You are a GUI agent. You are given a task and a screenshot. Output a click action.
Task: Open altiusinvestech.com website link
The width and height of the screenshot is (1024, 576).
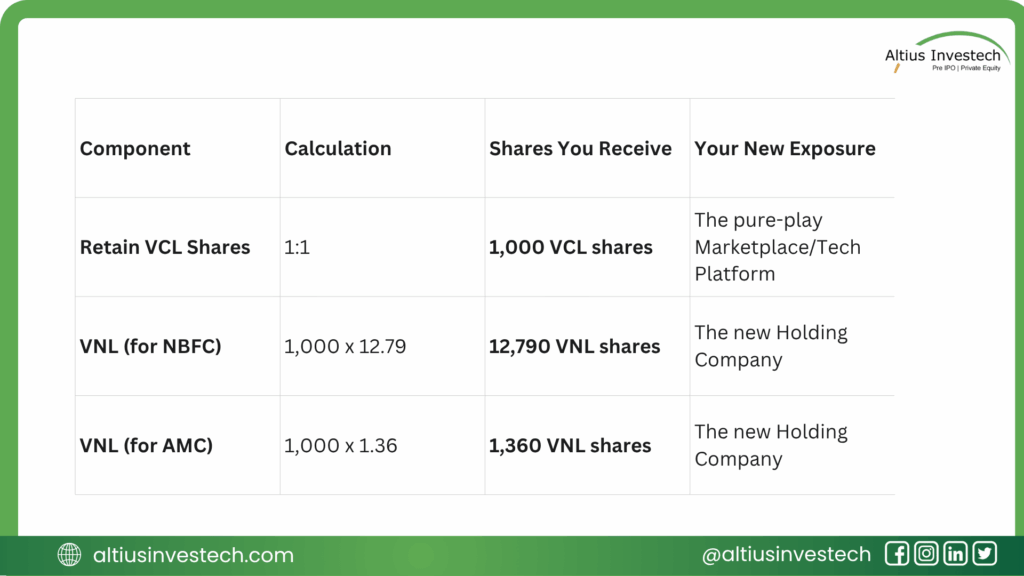point(193,555)
